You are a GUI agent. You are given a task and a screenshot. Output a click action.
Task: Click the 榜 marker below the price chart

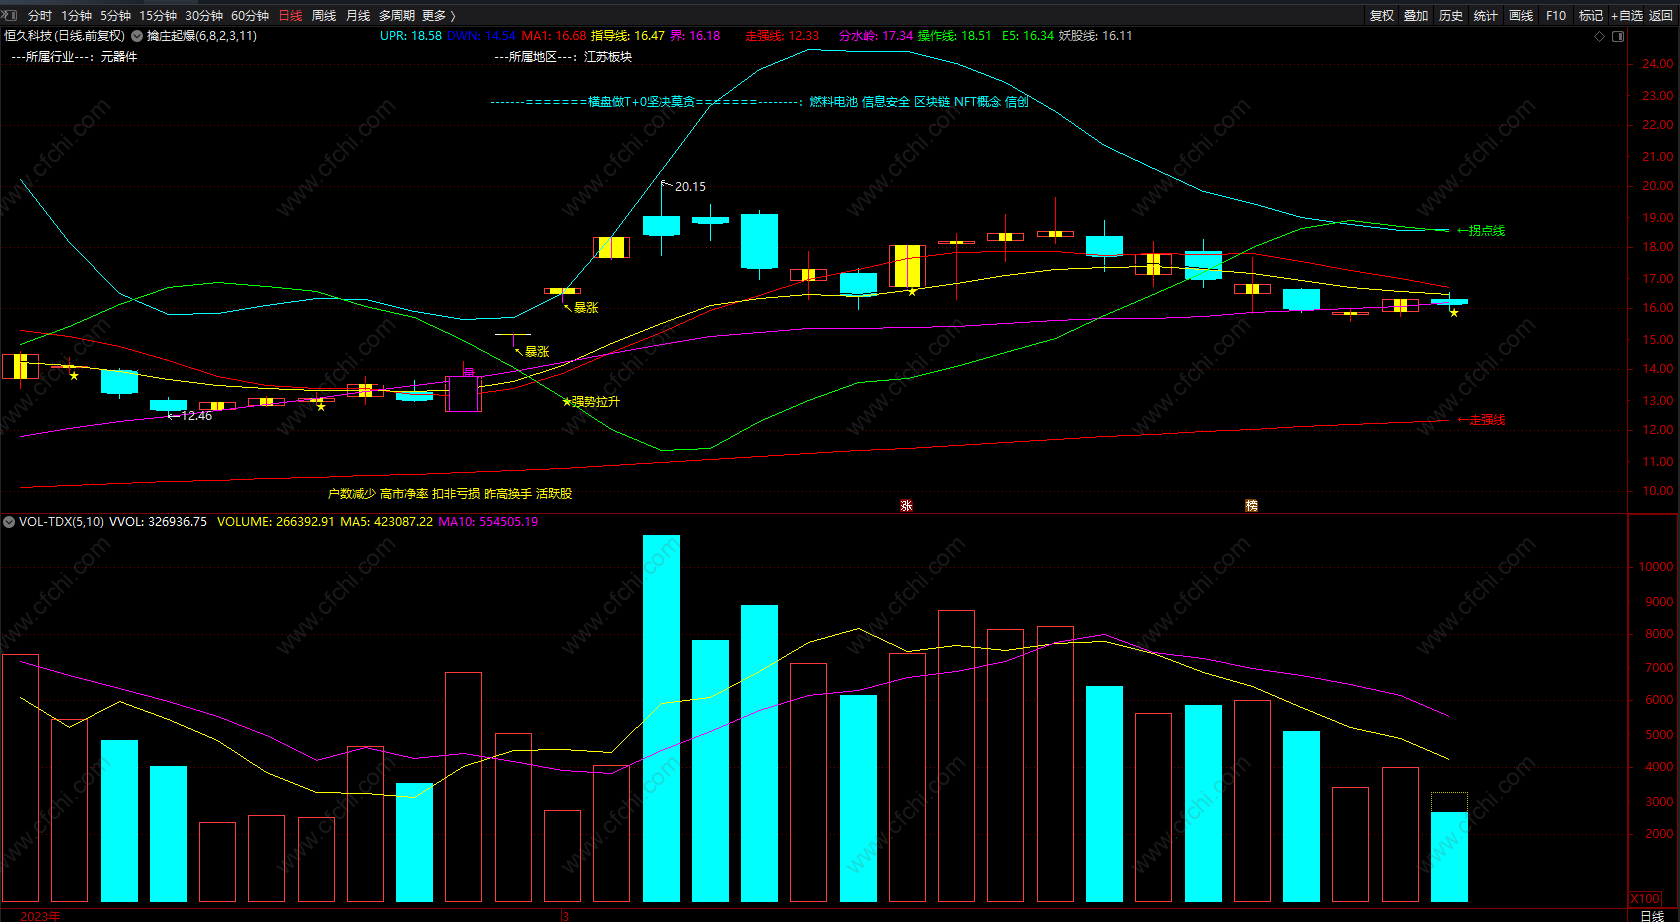point(1251,506)
